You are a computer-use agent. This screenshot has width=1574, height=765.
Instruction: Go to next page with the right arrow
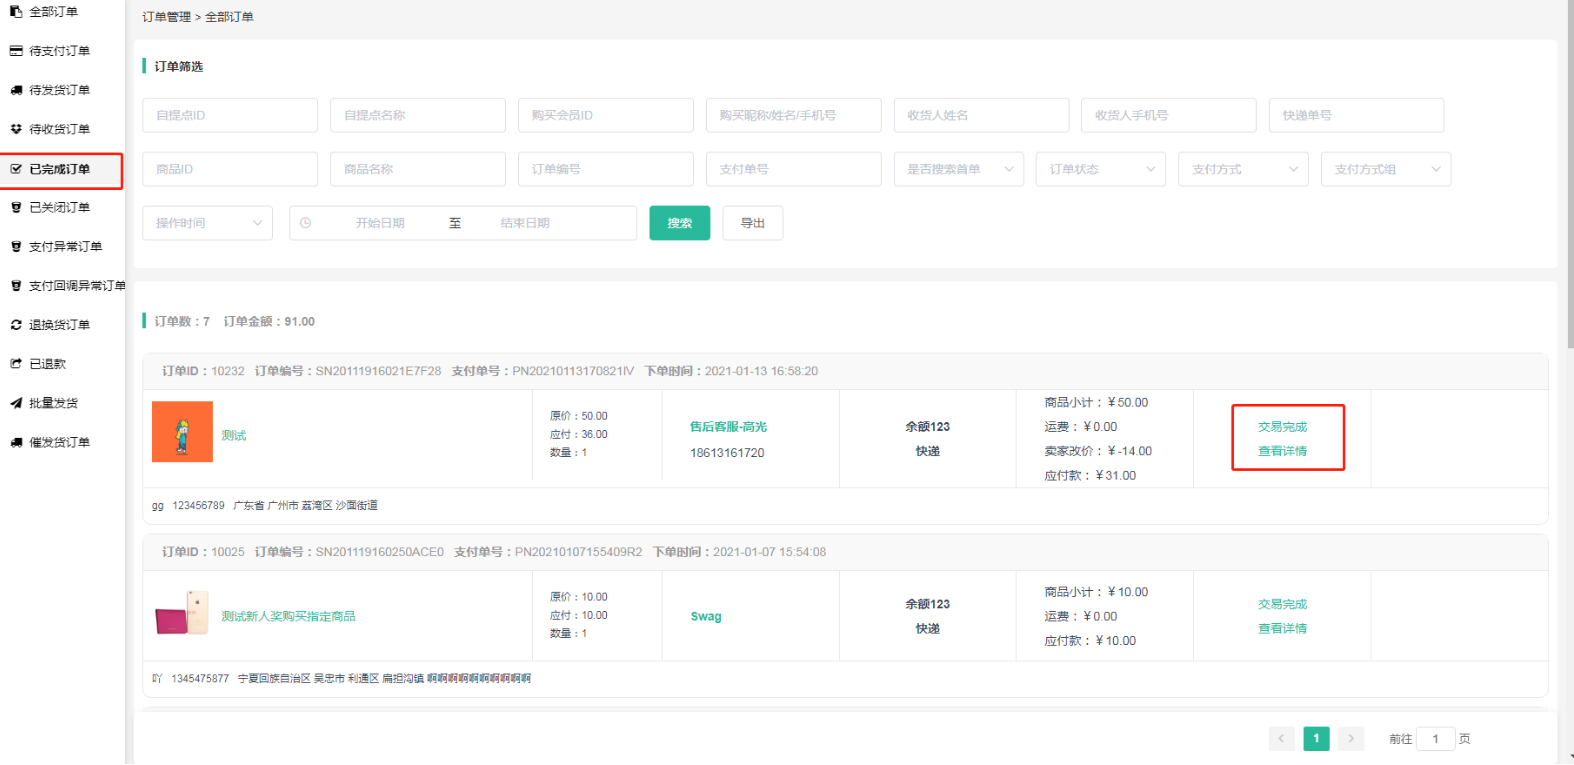pyautogui.click(x=1350, y=739)
